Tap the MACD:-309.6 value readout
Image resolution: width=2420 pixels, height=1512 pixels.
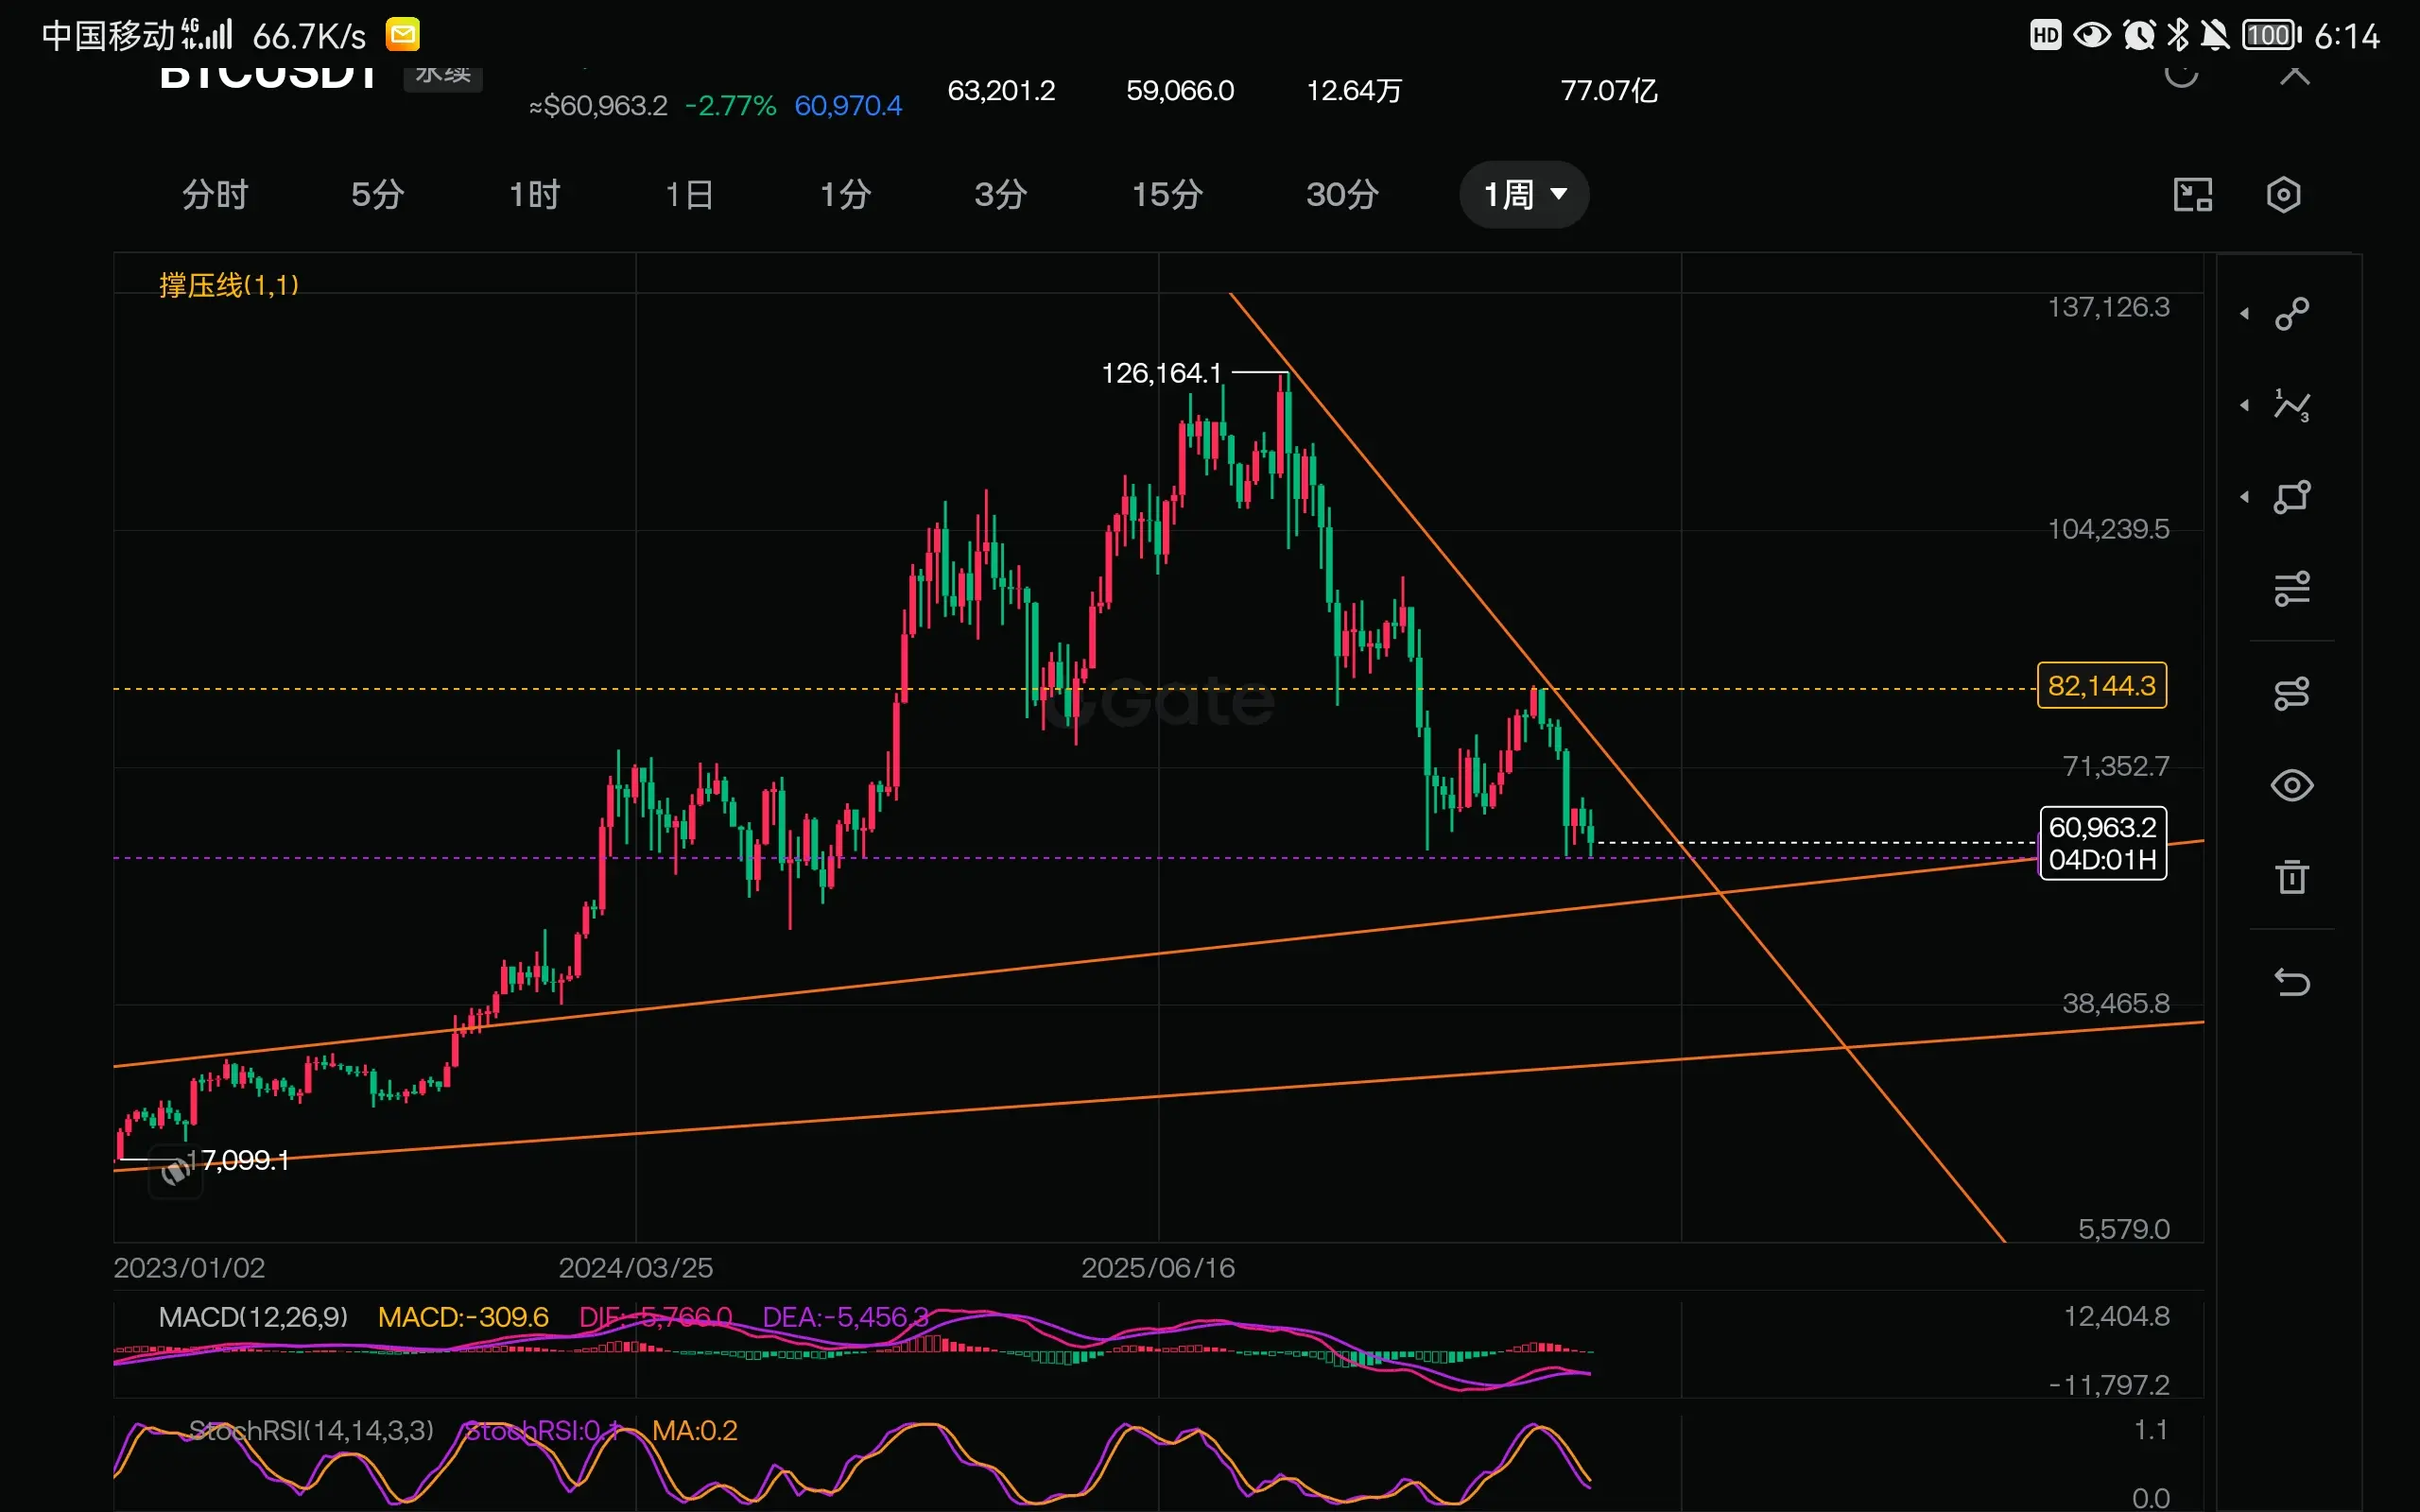(463, 1317)
